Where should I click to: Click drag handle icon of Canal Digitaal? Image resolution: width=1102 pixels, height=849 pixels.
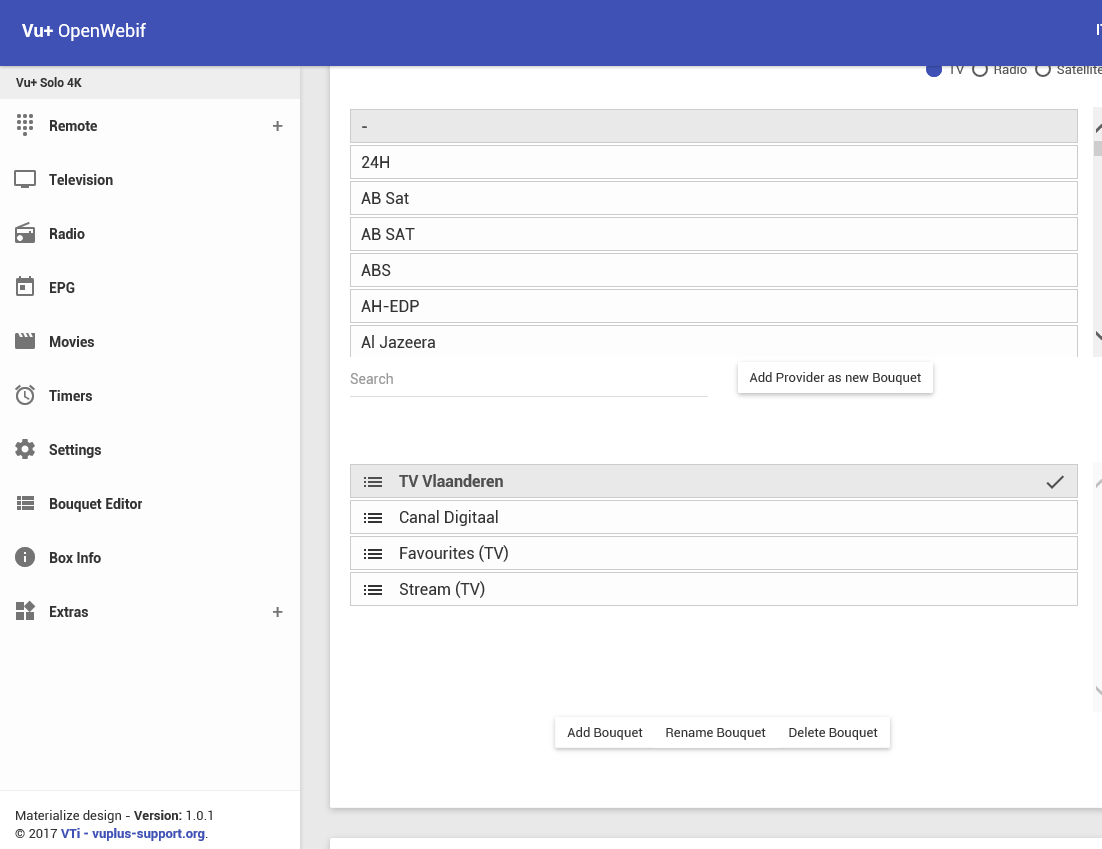373,518
